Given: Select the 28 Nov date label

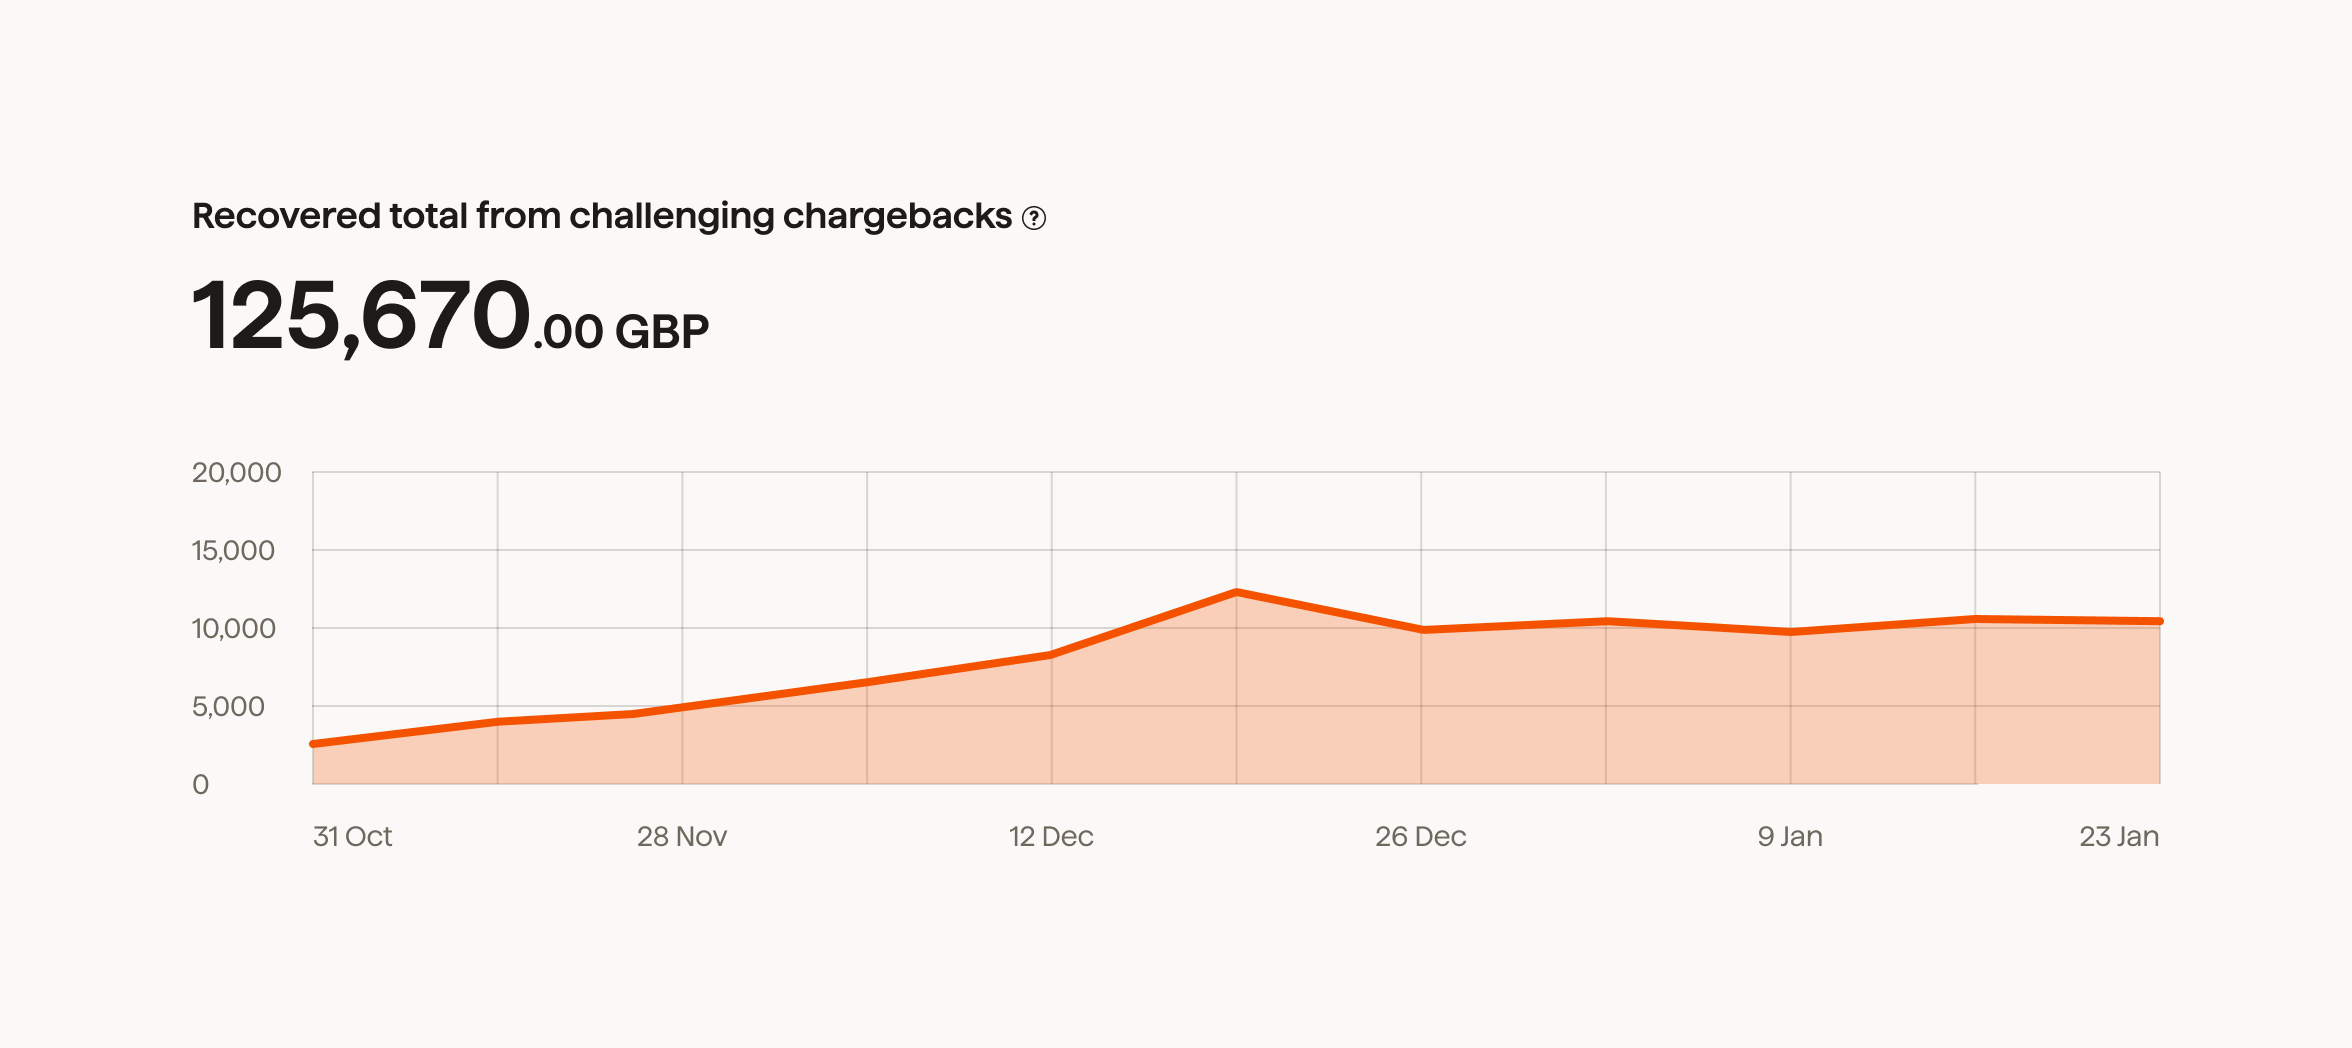Looking at the screenshot, I should (682, 837).
